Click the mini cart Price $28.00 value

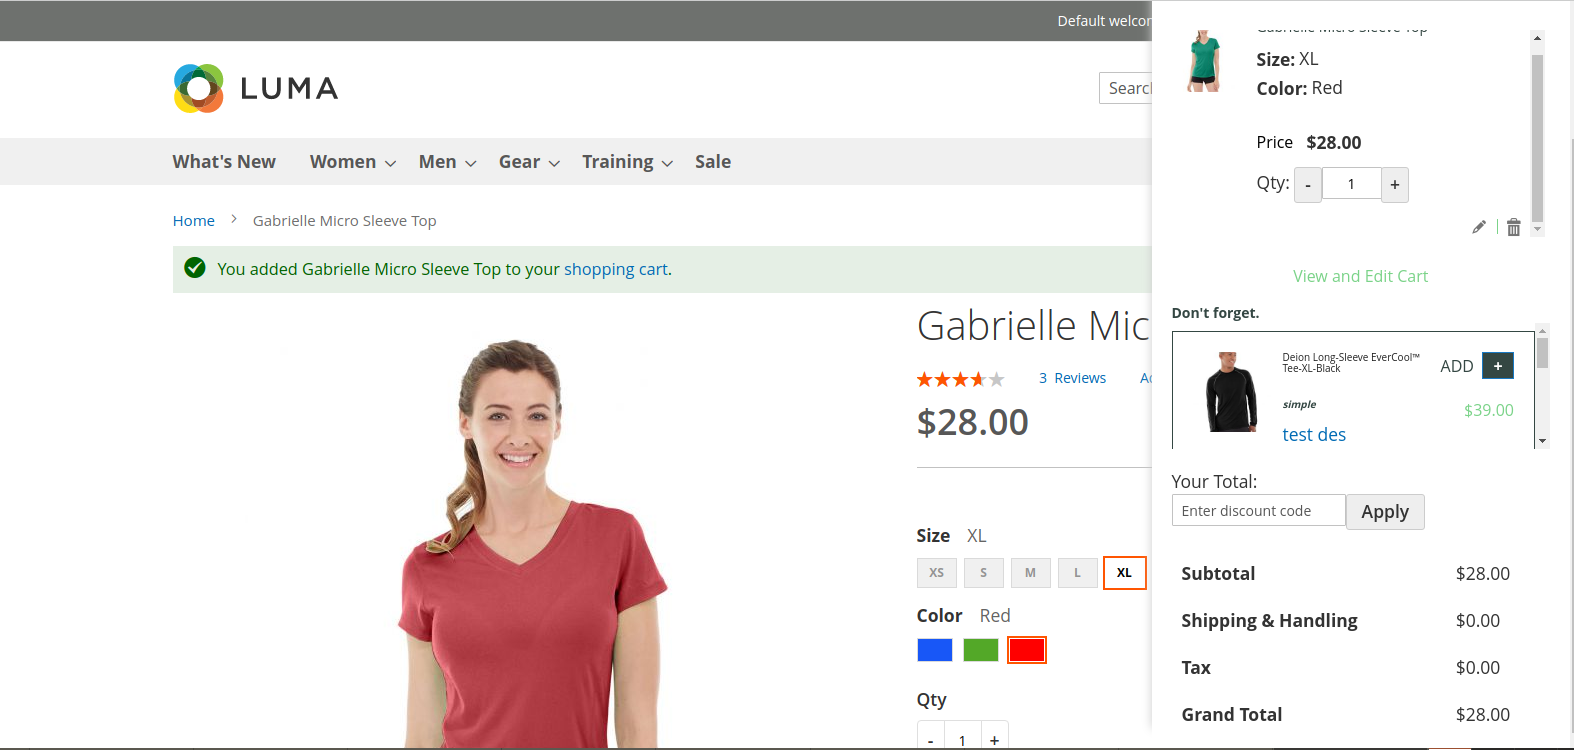[x=1333, y=143]
